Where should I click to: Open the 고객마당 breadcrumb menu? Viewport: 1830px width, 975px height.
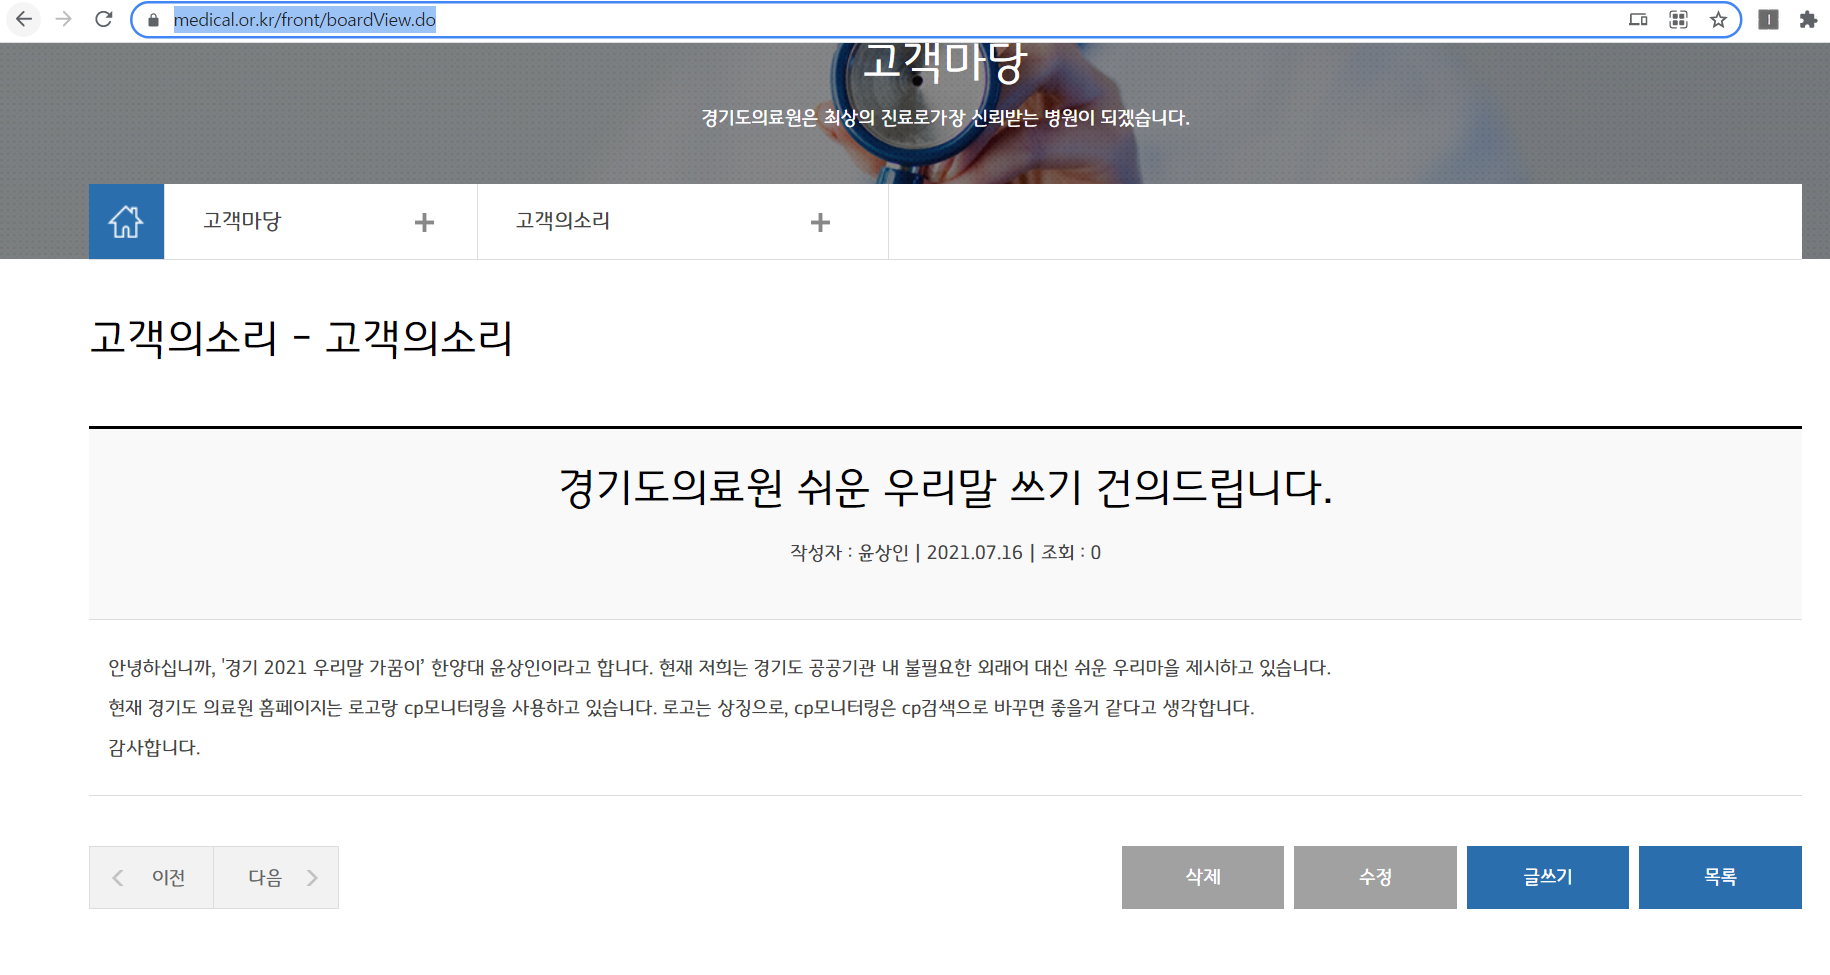[243, 221]
